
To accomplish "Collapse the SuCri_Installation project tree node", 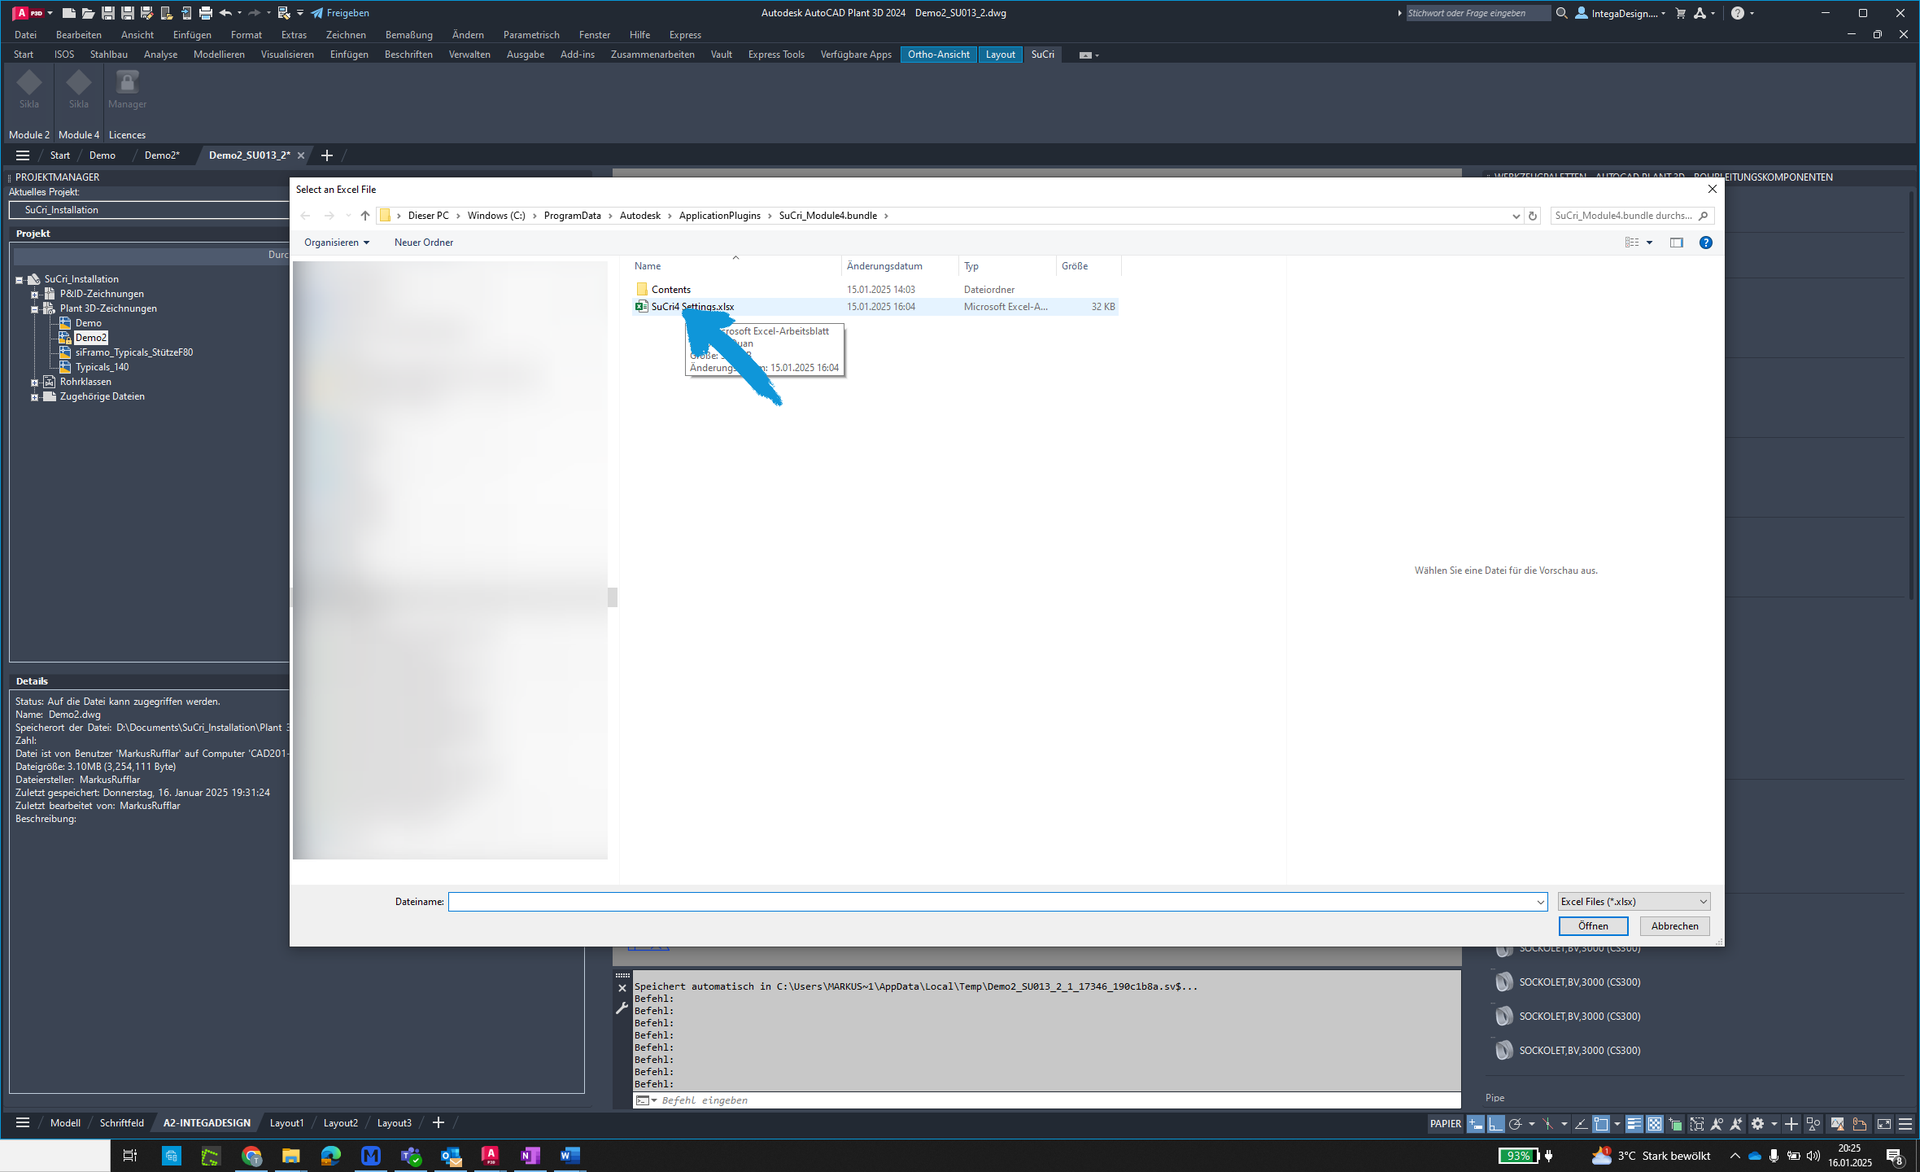I will click(19, 280).
